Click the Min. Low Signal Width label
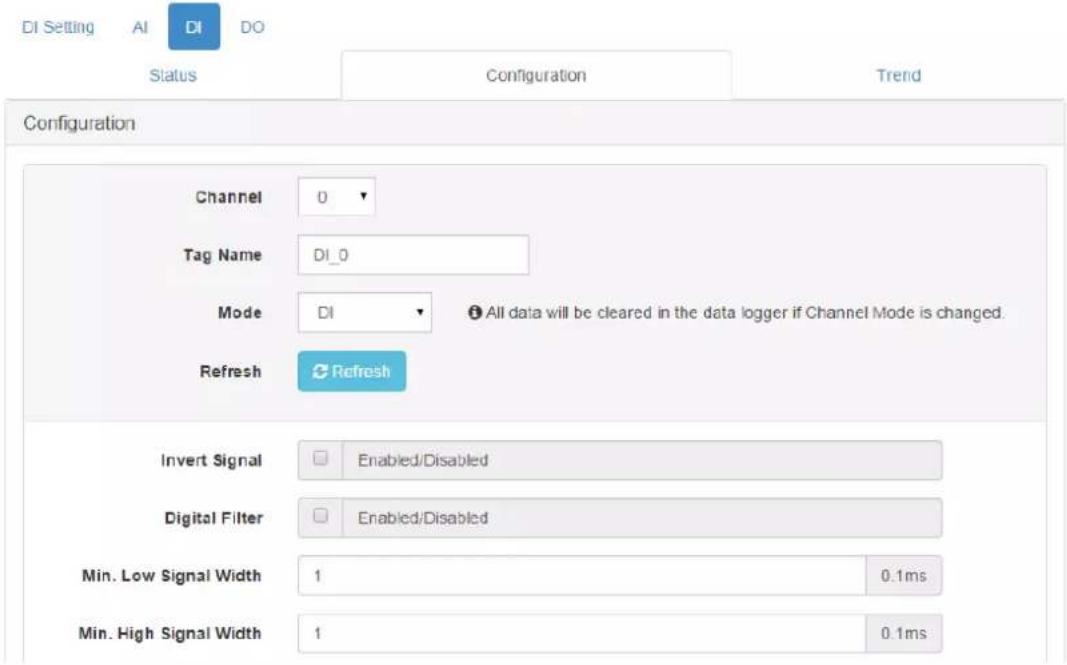 (171, 576)
